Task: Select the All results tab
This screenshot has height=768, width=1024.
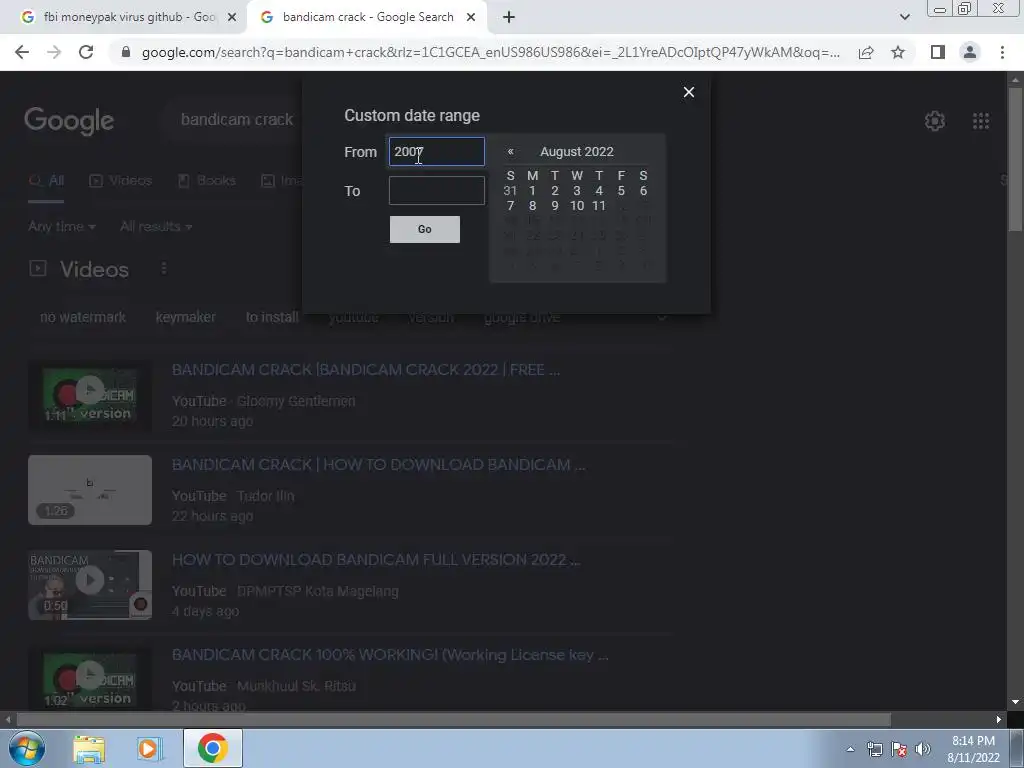Action: [46, 181]
